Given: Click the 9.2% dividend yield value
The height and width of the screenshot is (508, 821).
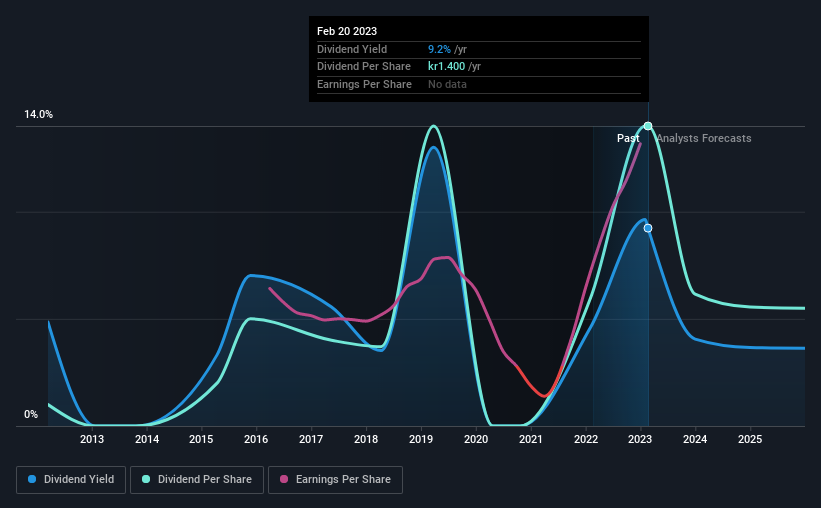Looking at the screenshot, I should [439, 49].
